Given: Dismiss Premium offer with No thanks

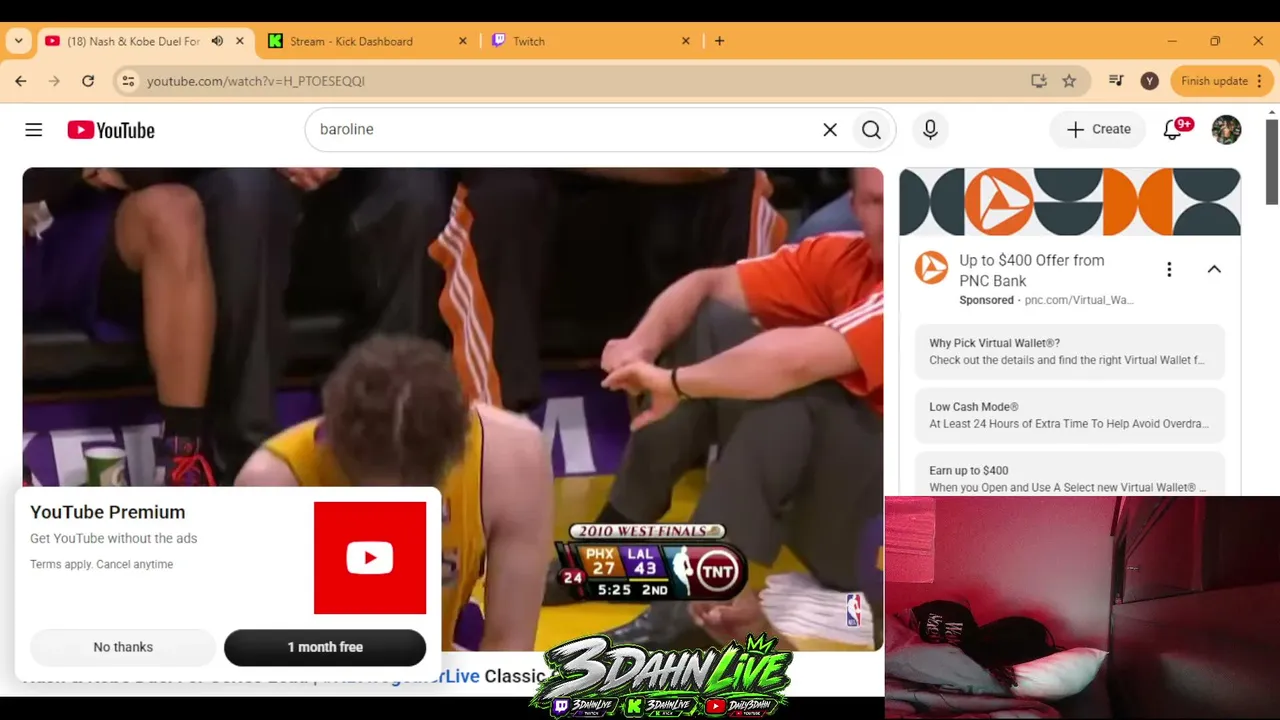Looking at the screenshot, I should 123,647.
